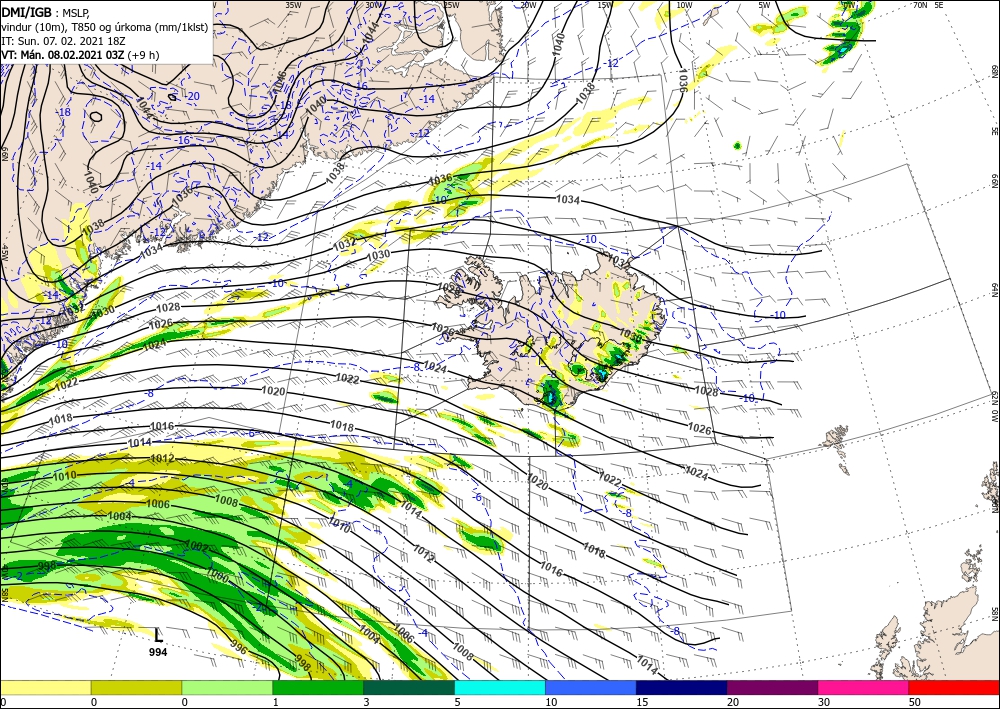The width and height of the screenshot is (1000, 709).
Task: Click the legend value '30'
Action: coord(823,702)
